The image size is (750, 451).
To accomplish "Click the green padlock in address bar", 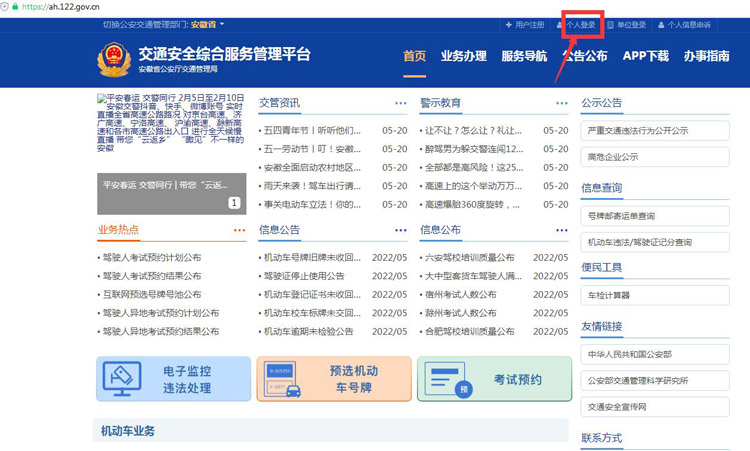I will 15,6.
